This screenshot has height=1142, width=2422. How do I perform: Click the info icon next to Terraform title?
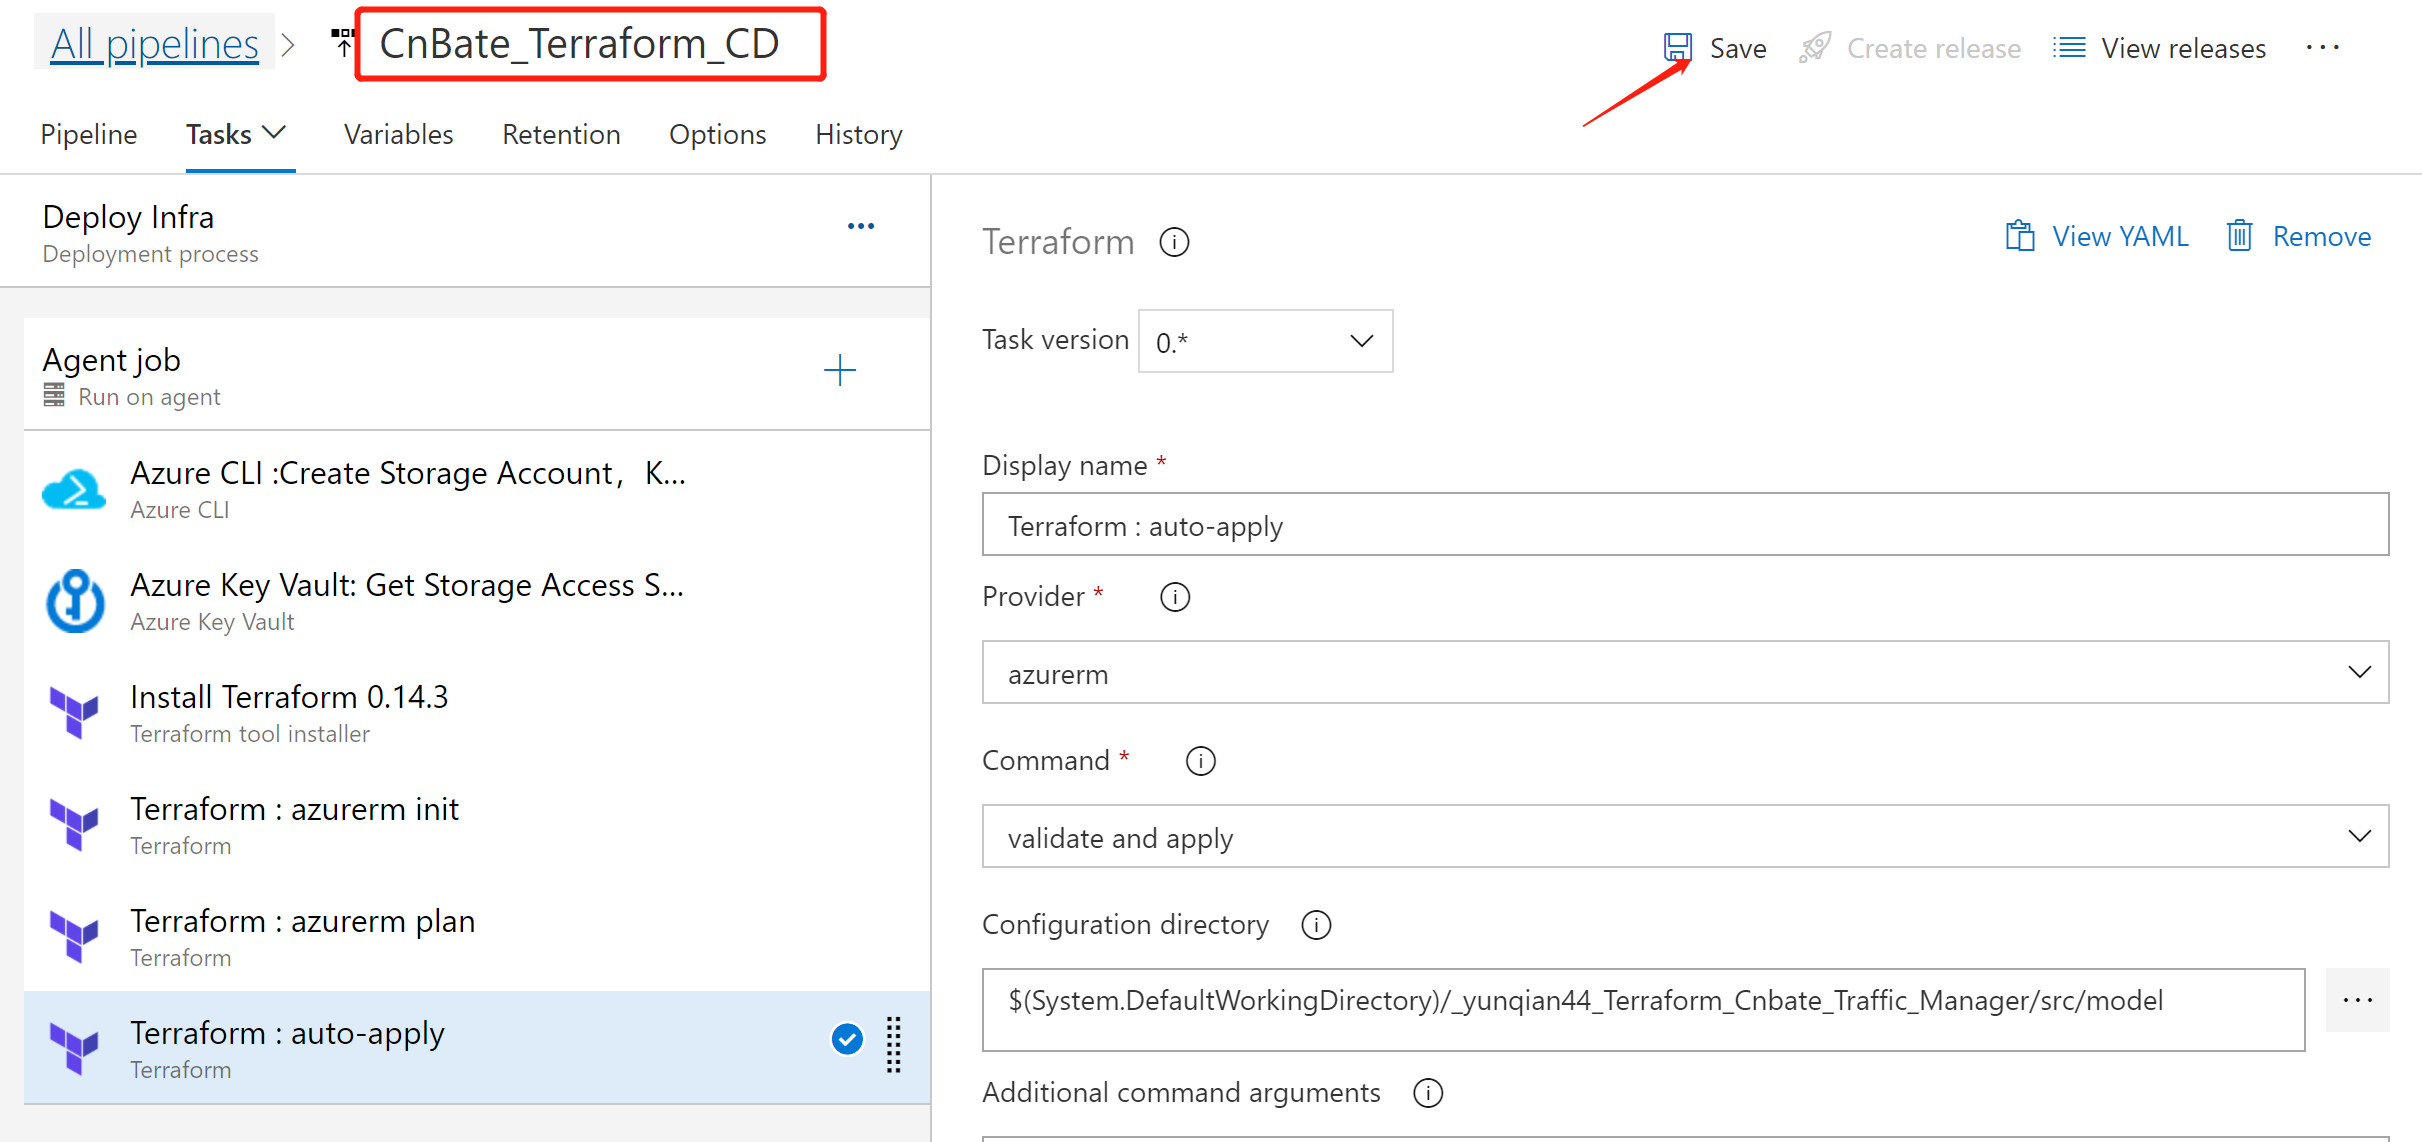coord(1174,242)
